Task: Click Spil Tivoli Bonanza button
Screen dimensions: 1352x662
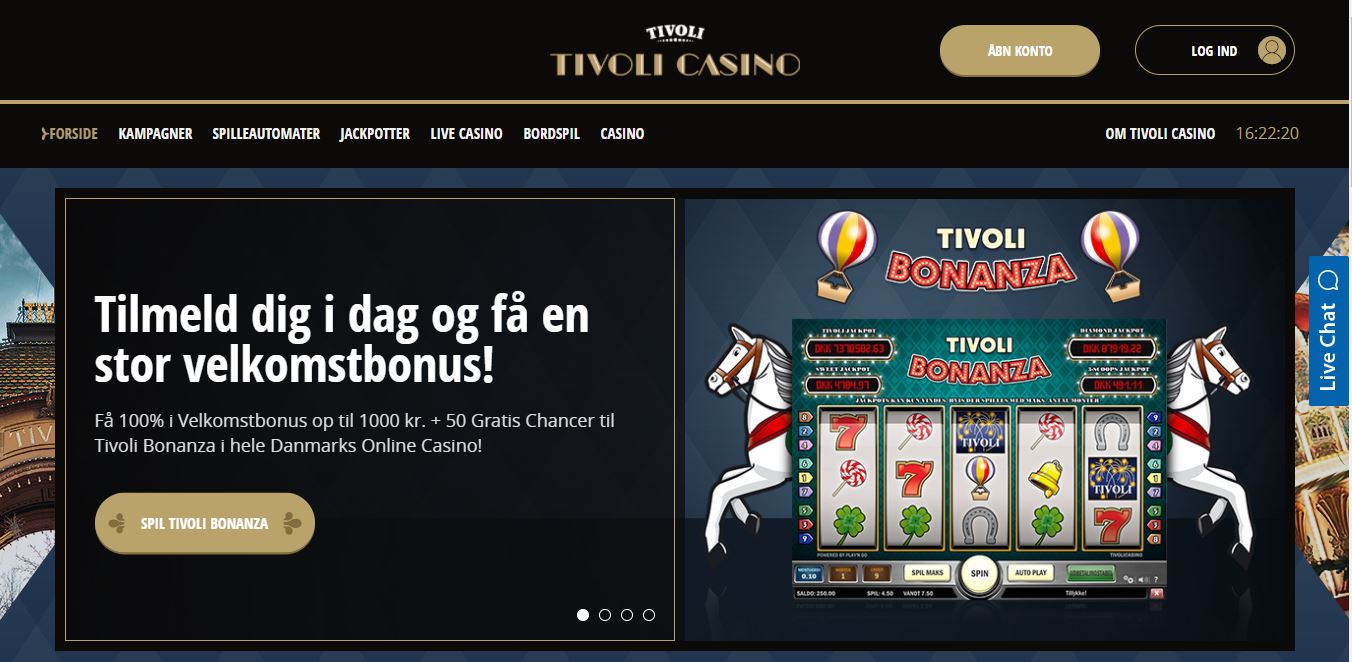Action: coord(205,523)
